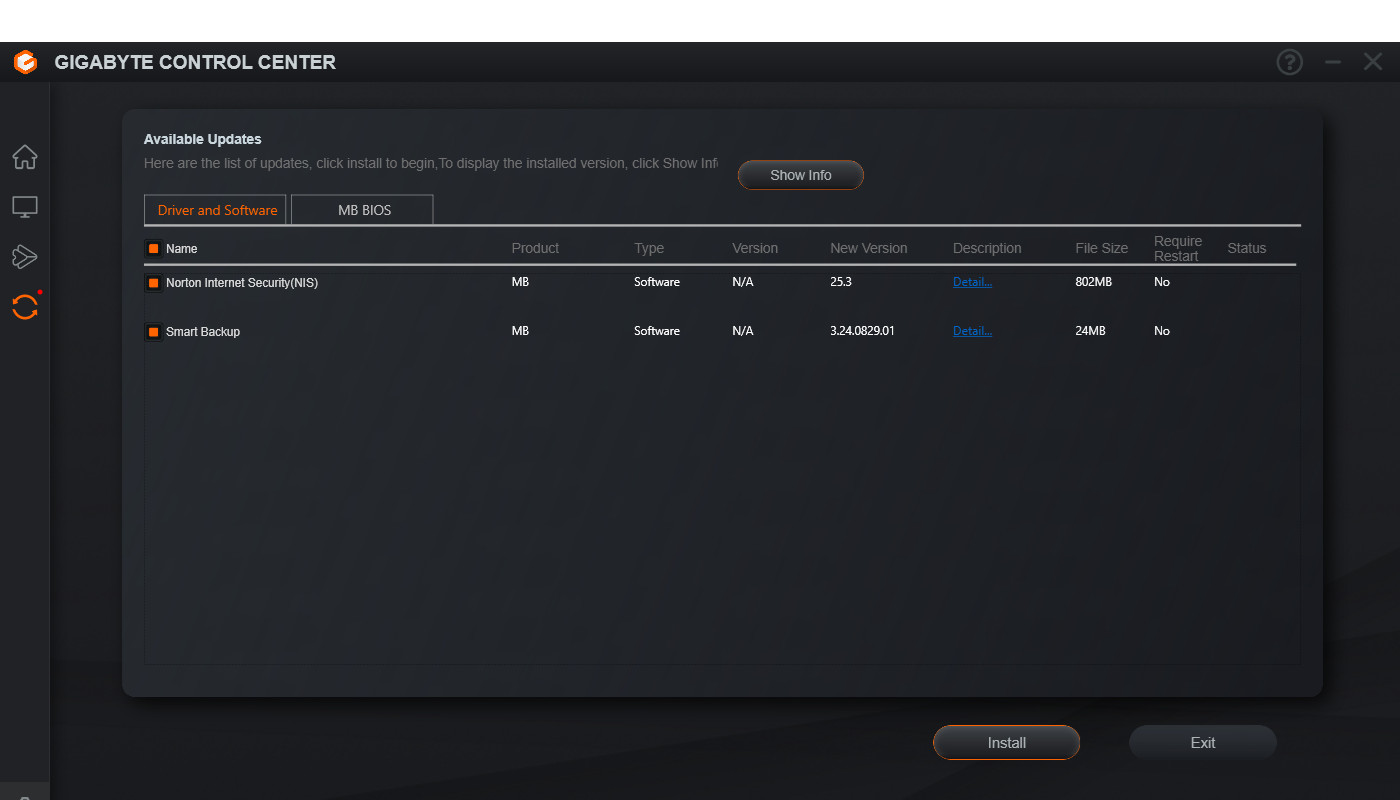Open the arrow-shaped performance icon in sidebar
Screen dimensions: 1400x800
coord(25,257)
